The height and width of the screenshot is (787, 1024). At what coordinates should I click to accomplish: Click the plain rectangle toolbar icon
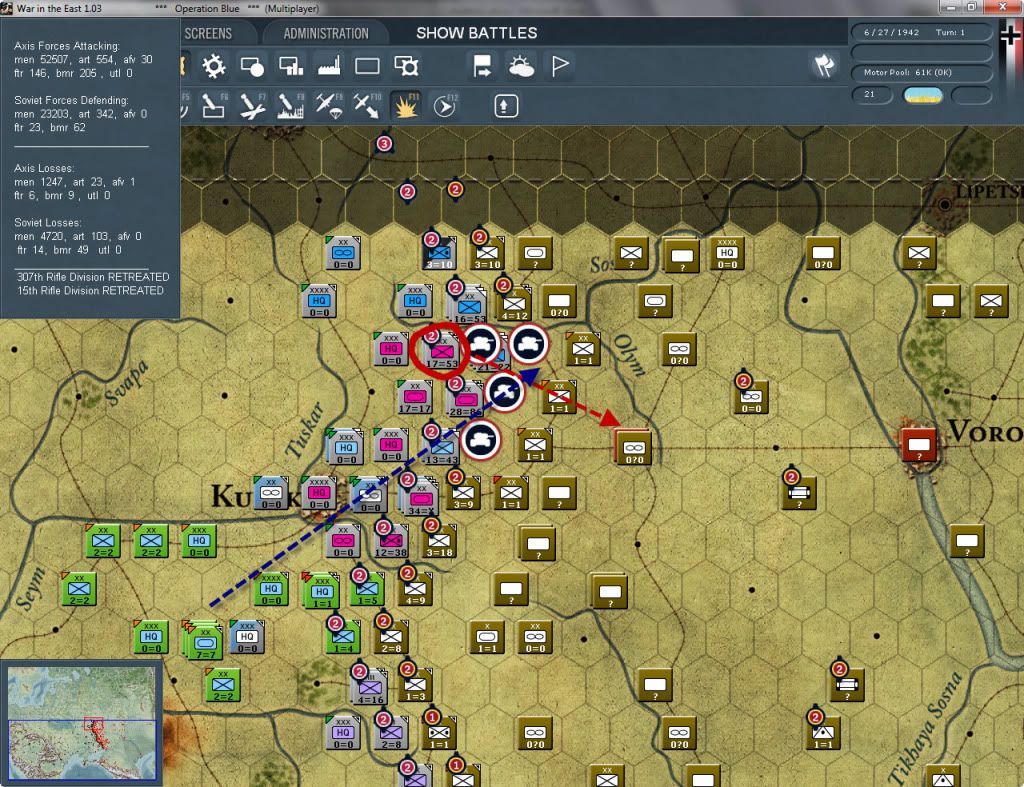click(x=367, y=66)
